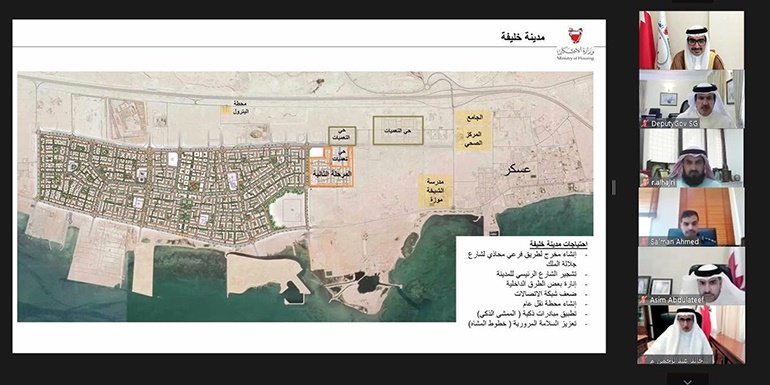Screen dimensions: 770x385
Task: Click the Ministry of Housing logo on the slide
Action: click(x=575, y=44)
